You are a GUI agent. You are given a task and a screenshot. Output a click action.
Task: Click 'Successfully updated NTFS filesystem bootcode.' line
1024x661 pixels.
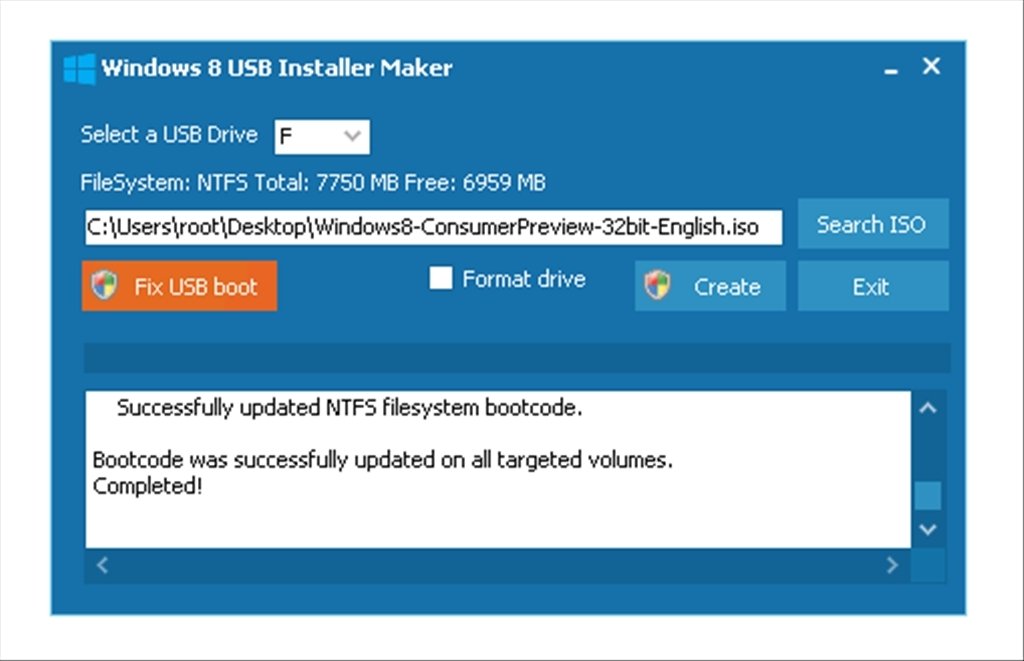(349, 408)
